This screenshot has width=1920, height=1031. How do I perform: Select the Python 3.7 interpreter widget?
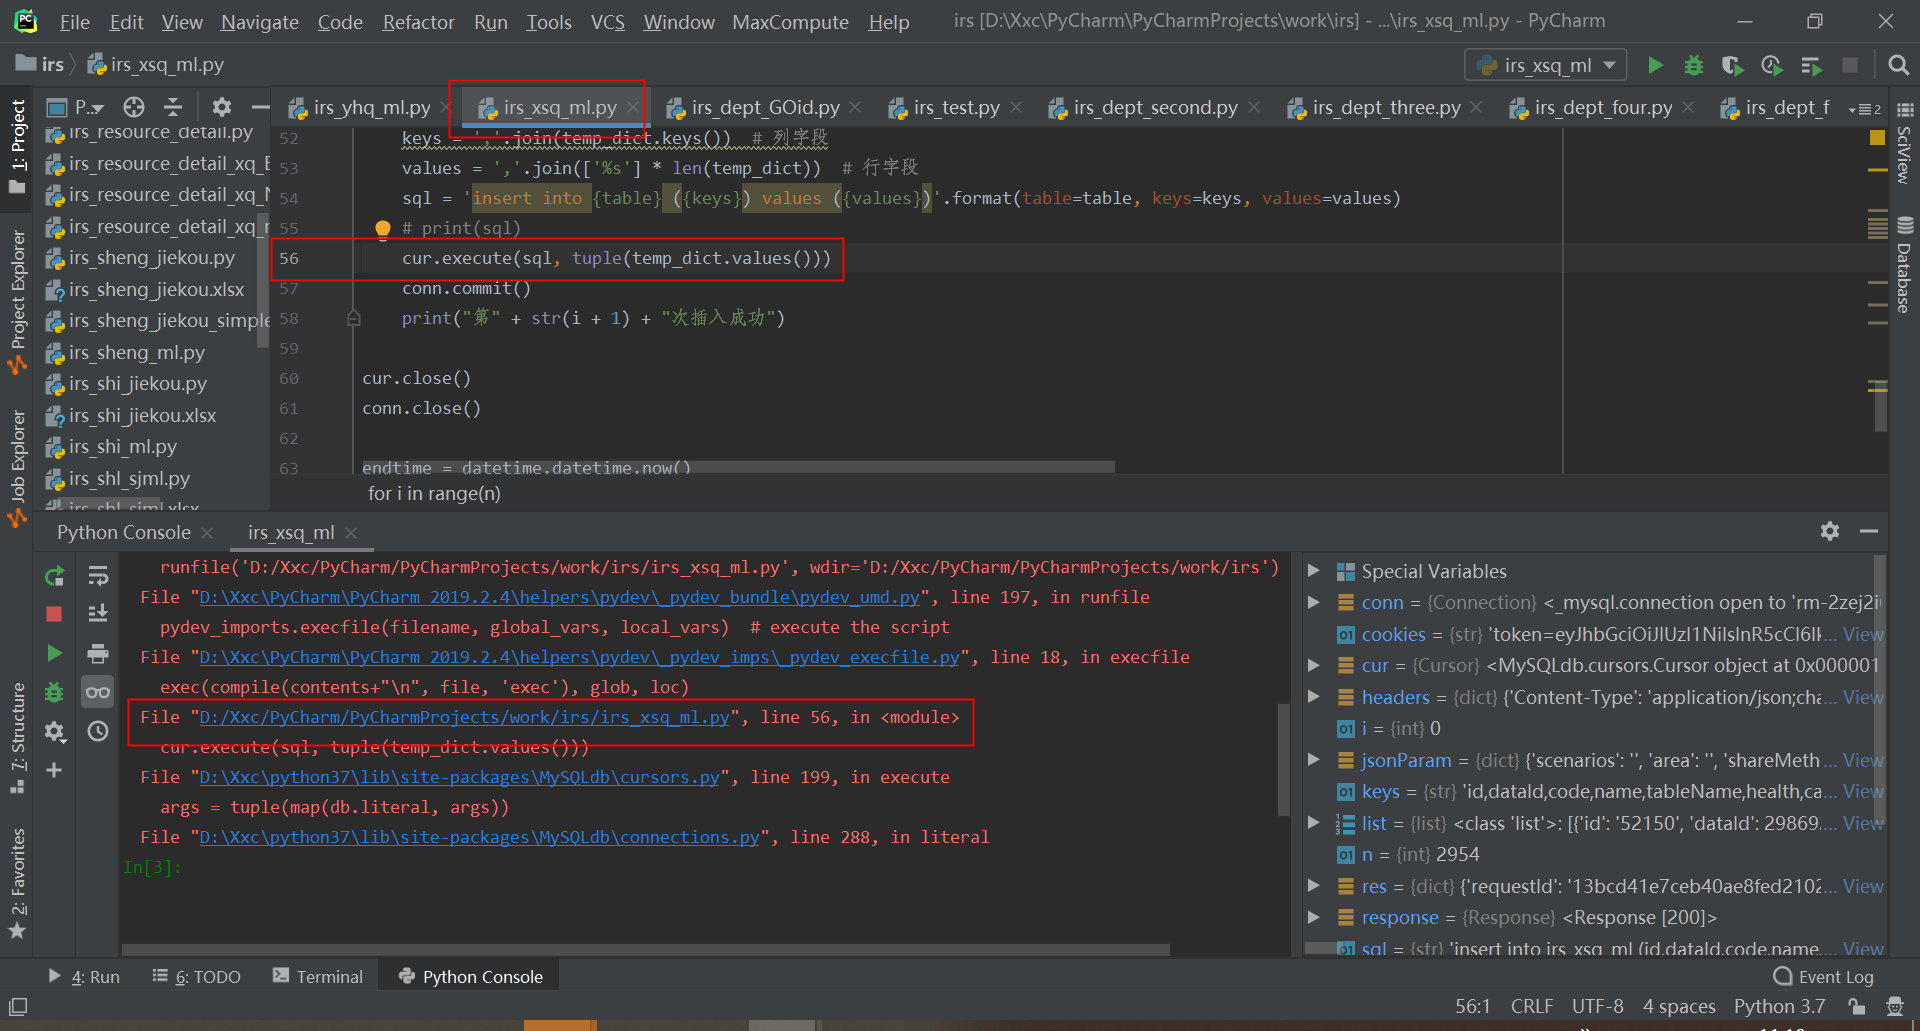tap(1779, 1006)
